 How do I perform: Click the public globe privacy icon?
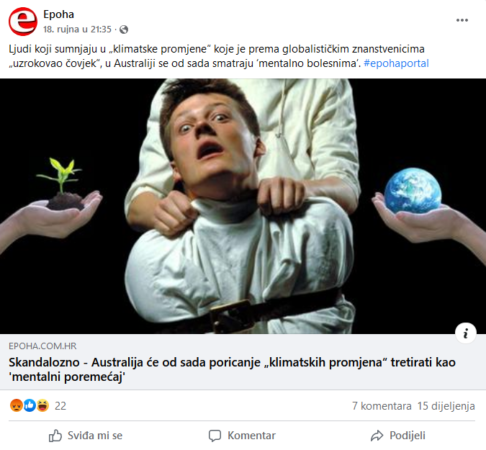(x=124, y=30)
